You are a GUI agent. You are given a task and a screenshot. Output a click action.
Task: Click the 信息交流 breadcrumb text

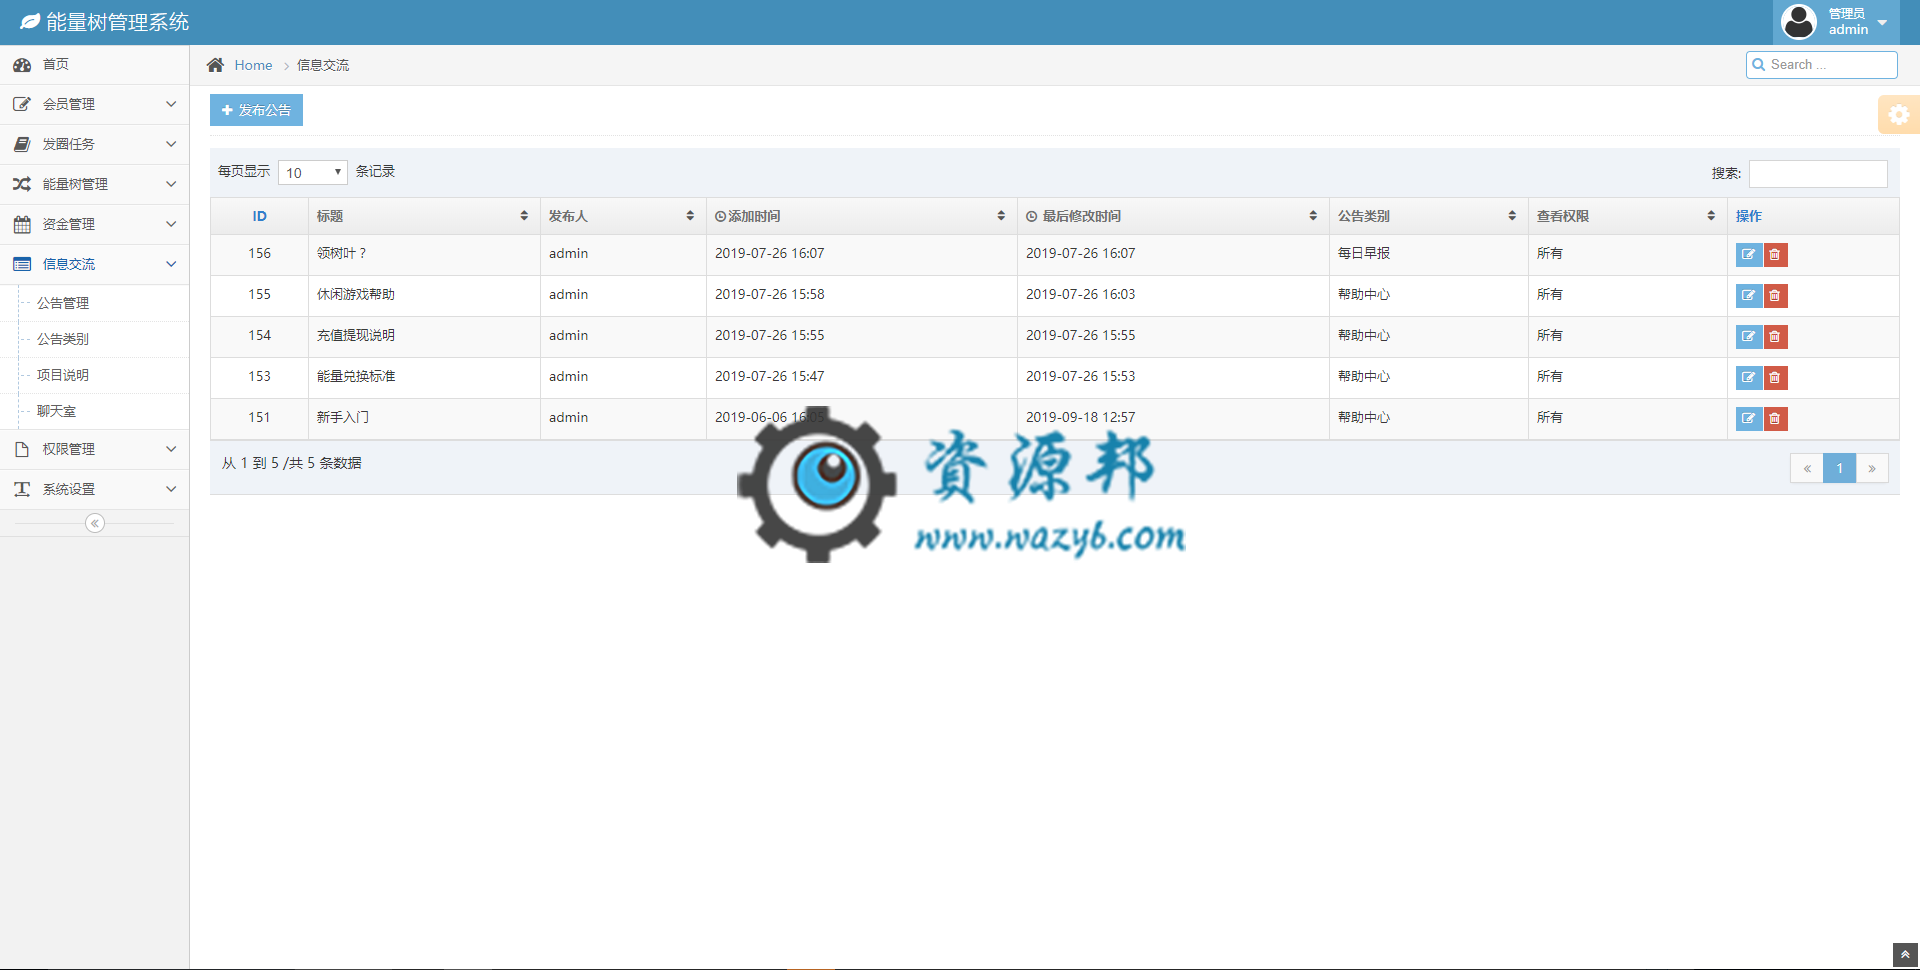tap(323, 65)
